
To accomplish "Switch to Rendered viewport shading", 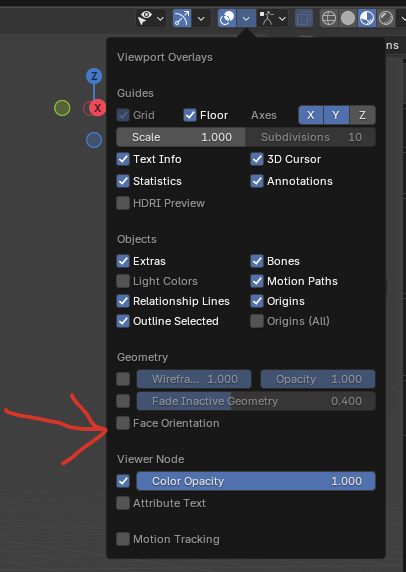I will (x=386, y=18).
